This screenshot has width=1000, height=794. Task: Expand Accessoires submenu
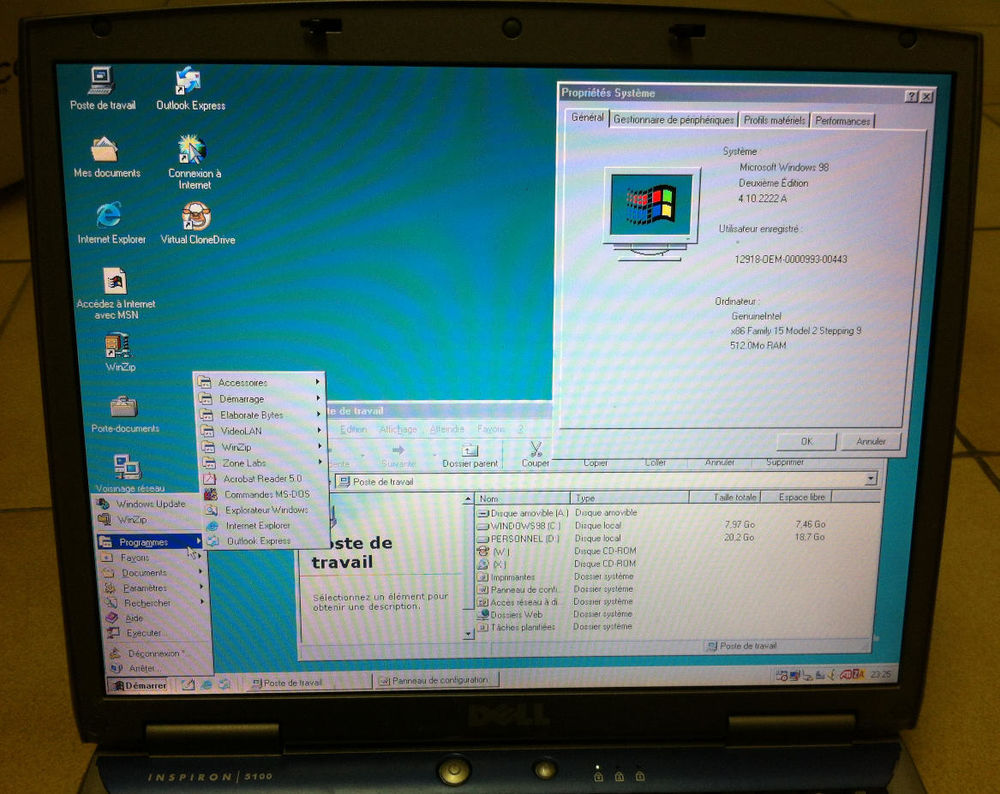[x=260, y=383]
